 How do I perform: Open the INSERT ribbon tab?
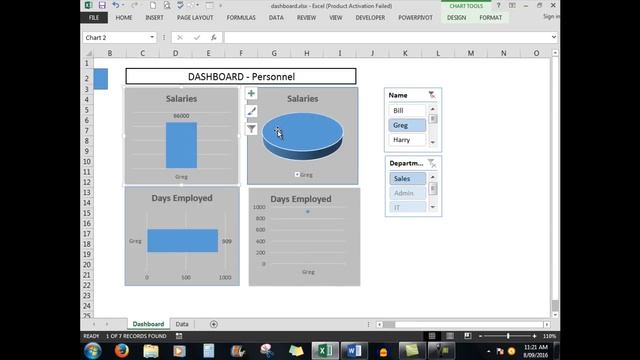[154, 18]
